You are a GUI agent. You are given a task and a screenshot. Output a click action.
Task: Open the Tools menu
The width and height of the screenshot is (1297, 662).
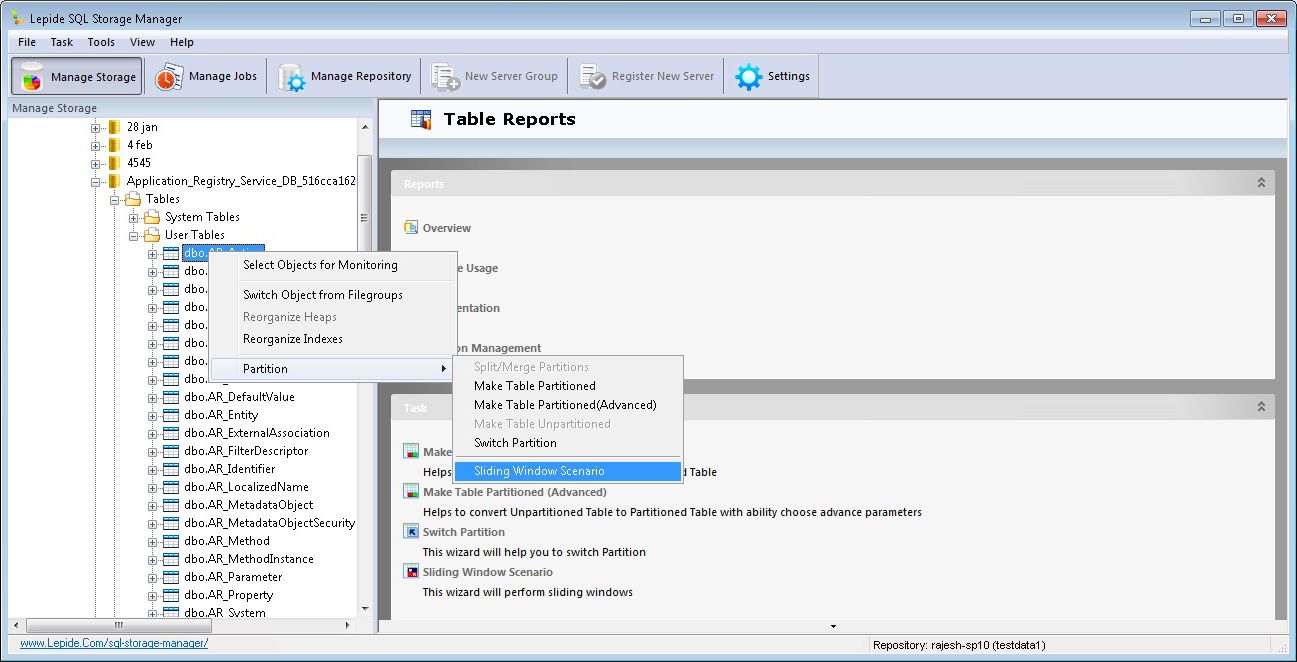(100, 42)
